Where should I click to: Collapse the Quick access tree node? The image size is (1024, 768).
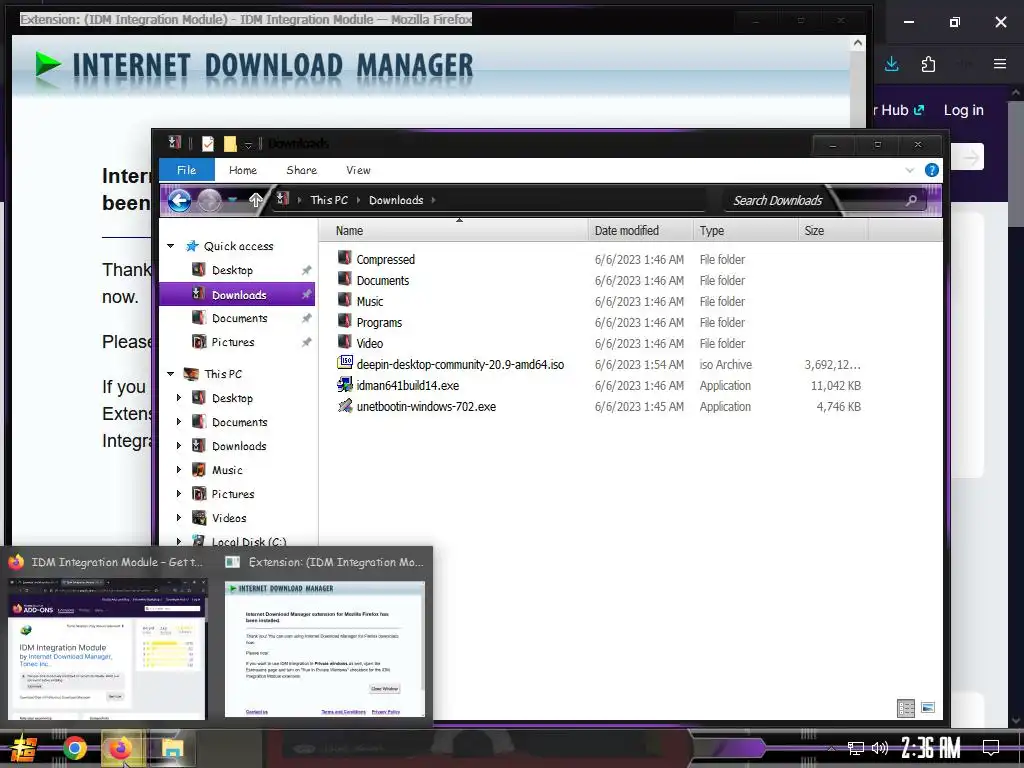tap(170, 246)
